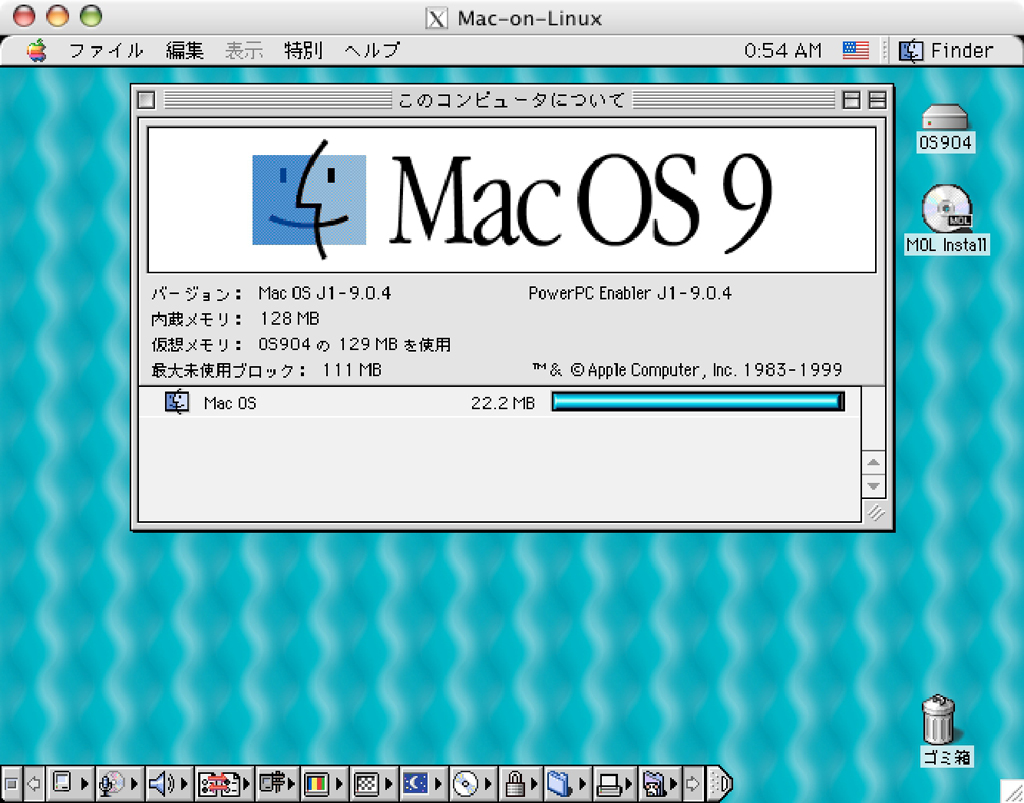Viewport: 1024px width, 803px height.
Task: Click the 内蔵メモリ 128 MB value
Action: [289, 319]
